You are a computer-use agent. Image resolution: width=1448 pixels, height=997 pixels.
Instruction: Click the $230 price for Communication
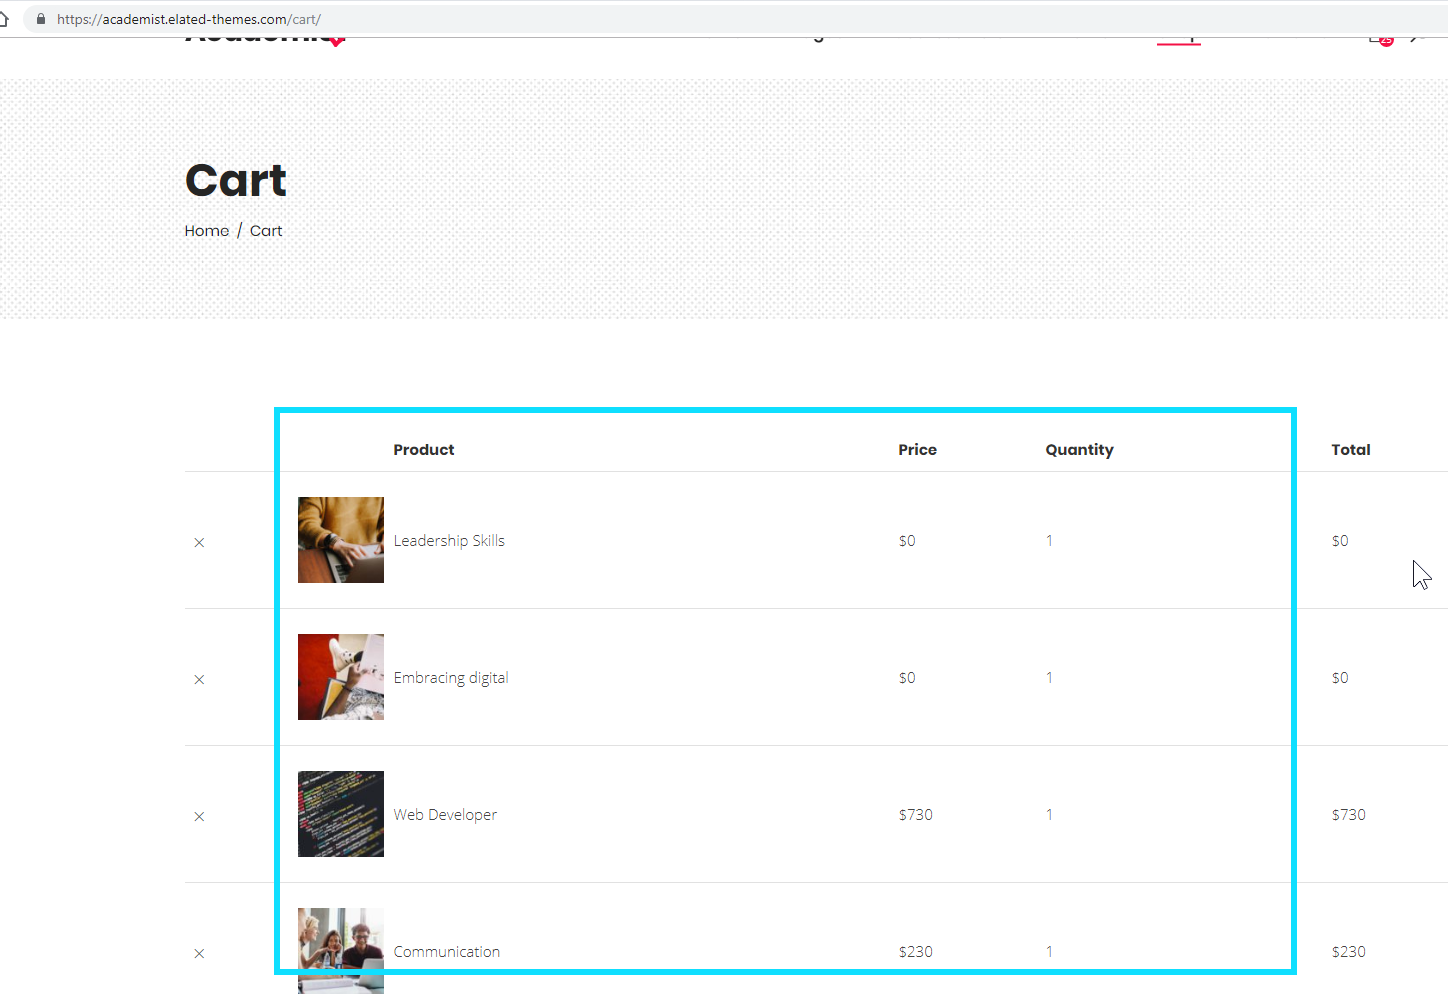point(916,952)
